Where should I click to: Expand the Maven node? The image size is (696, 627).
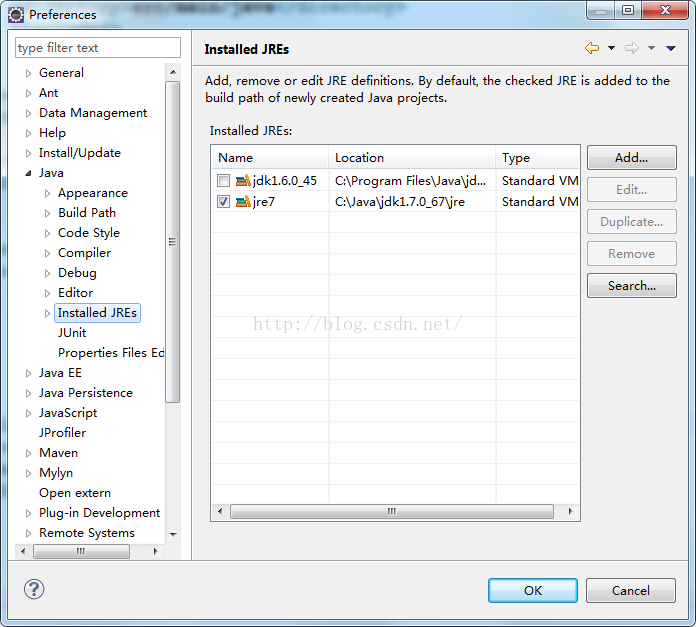click(28, 453)
